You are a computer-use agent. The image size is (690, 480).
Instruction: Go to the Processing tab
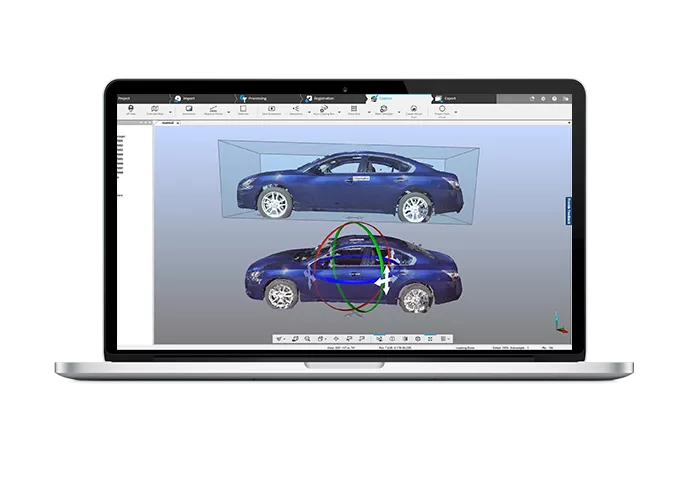point(259,98)
